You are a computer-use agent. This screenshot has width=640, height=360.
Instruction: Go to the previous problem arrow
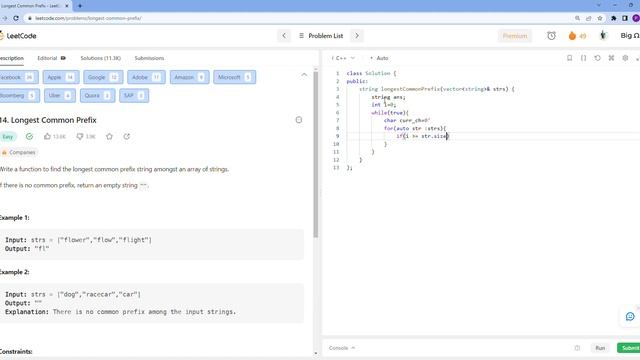tap(284, 36)
